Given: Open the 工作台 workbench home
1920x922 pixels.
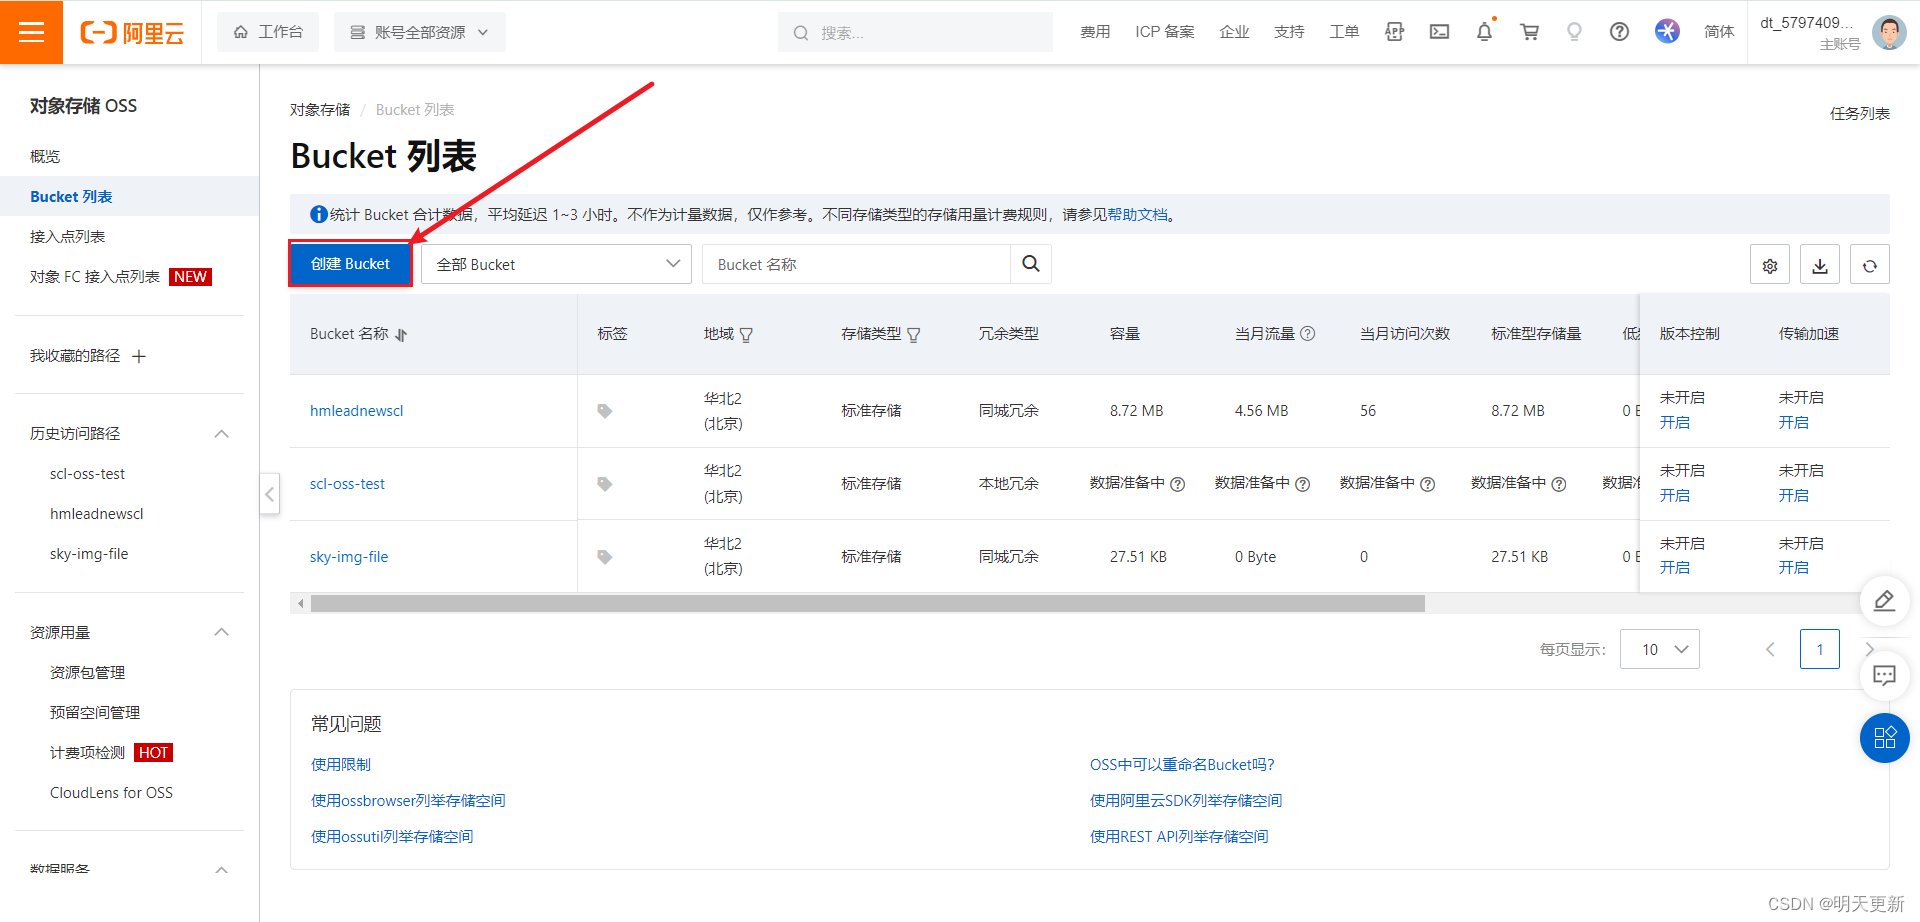Looking at the screenshot, I should [x=268, y=32].
